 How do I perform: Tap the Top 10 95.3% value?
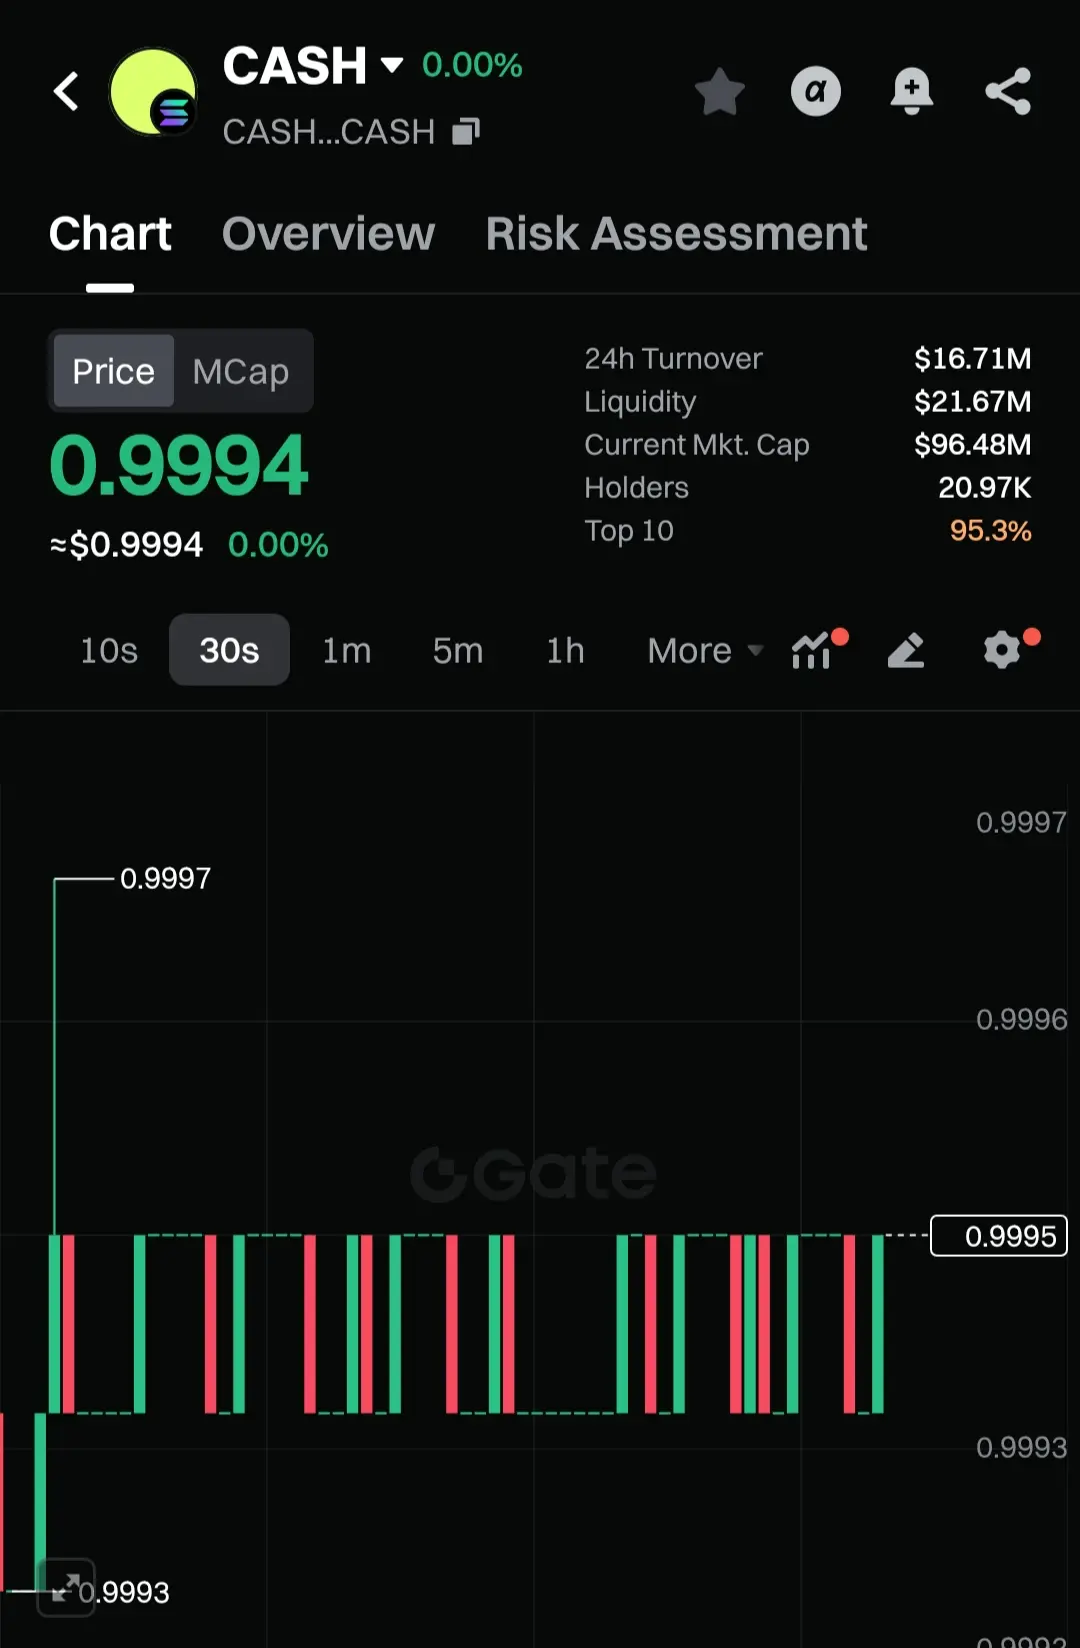click(990, 530)
